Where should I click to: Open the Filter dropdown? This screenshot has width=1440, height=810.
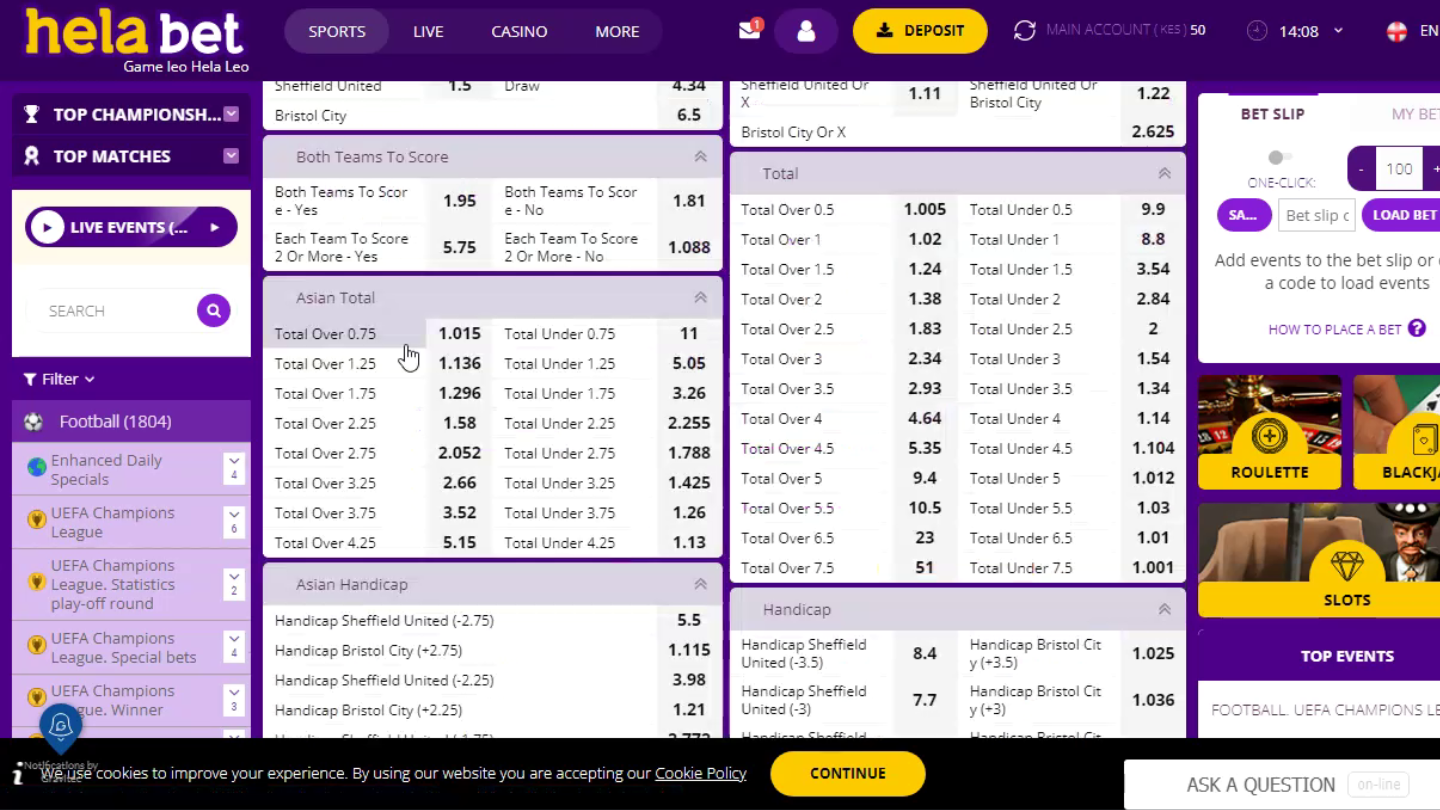pyautogui.click(x=60, y=379)
